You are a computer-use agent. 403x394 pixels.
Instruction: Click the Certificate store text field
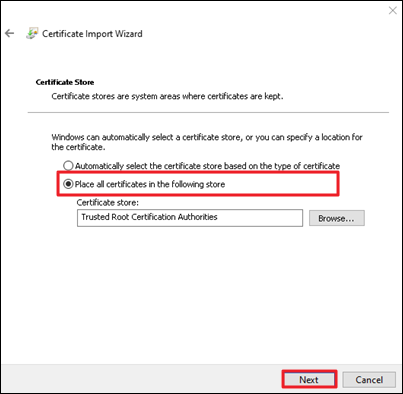click(x=190, y=218)
